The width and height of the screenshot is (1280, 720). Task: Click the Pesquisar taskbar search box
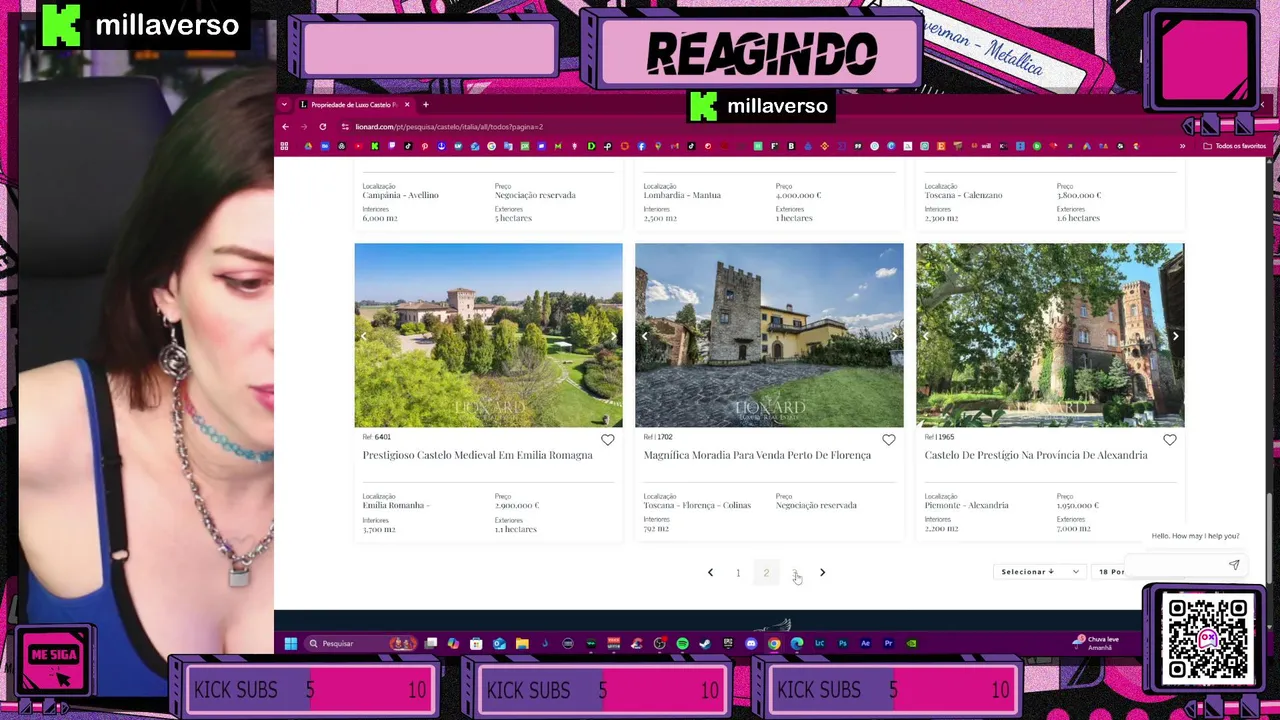[x=360, y=643]
